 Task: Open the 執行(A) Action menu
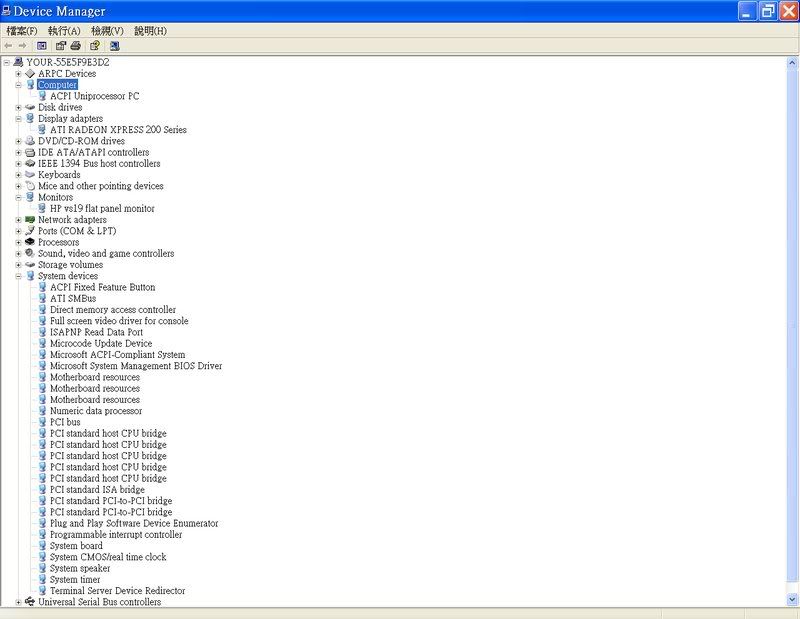[64, 31]
